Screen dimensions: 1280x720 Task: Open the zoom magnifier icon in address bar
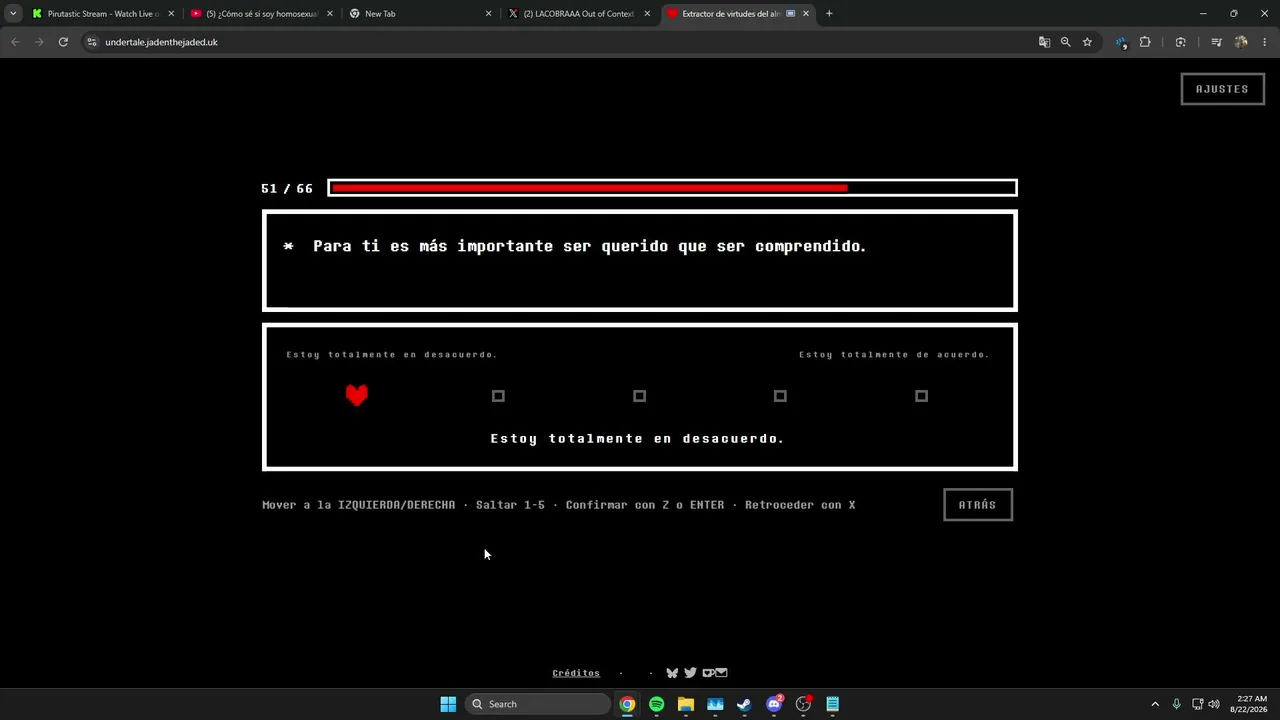pyautogui.click(x=1066, y=42)
